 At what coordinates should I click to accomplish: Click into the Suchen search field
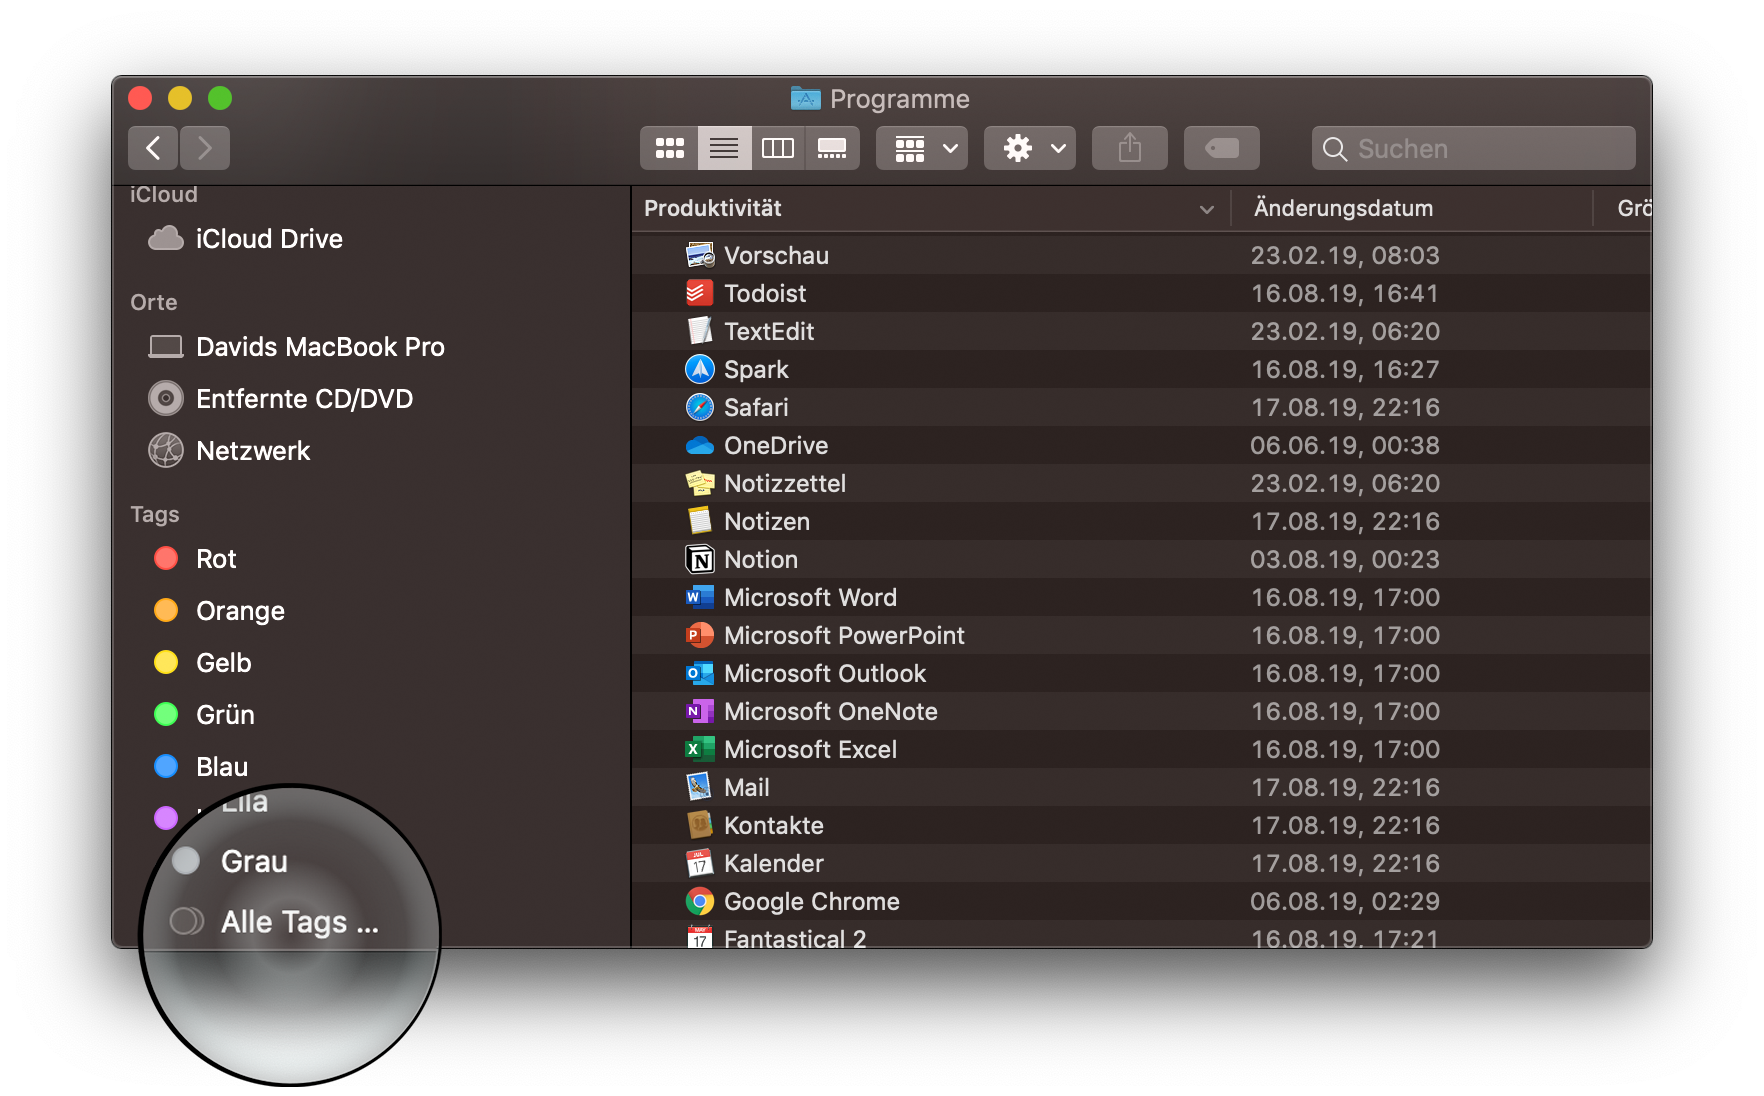pyautogui.click(x=1474, y=148)
